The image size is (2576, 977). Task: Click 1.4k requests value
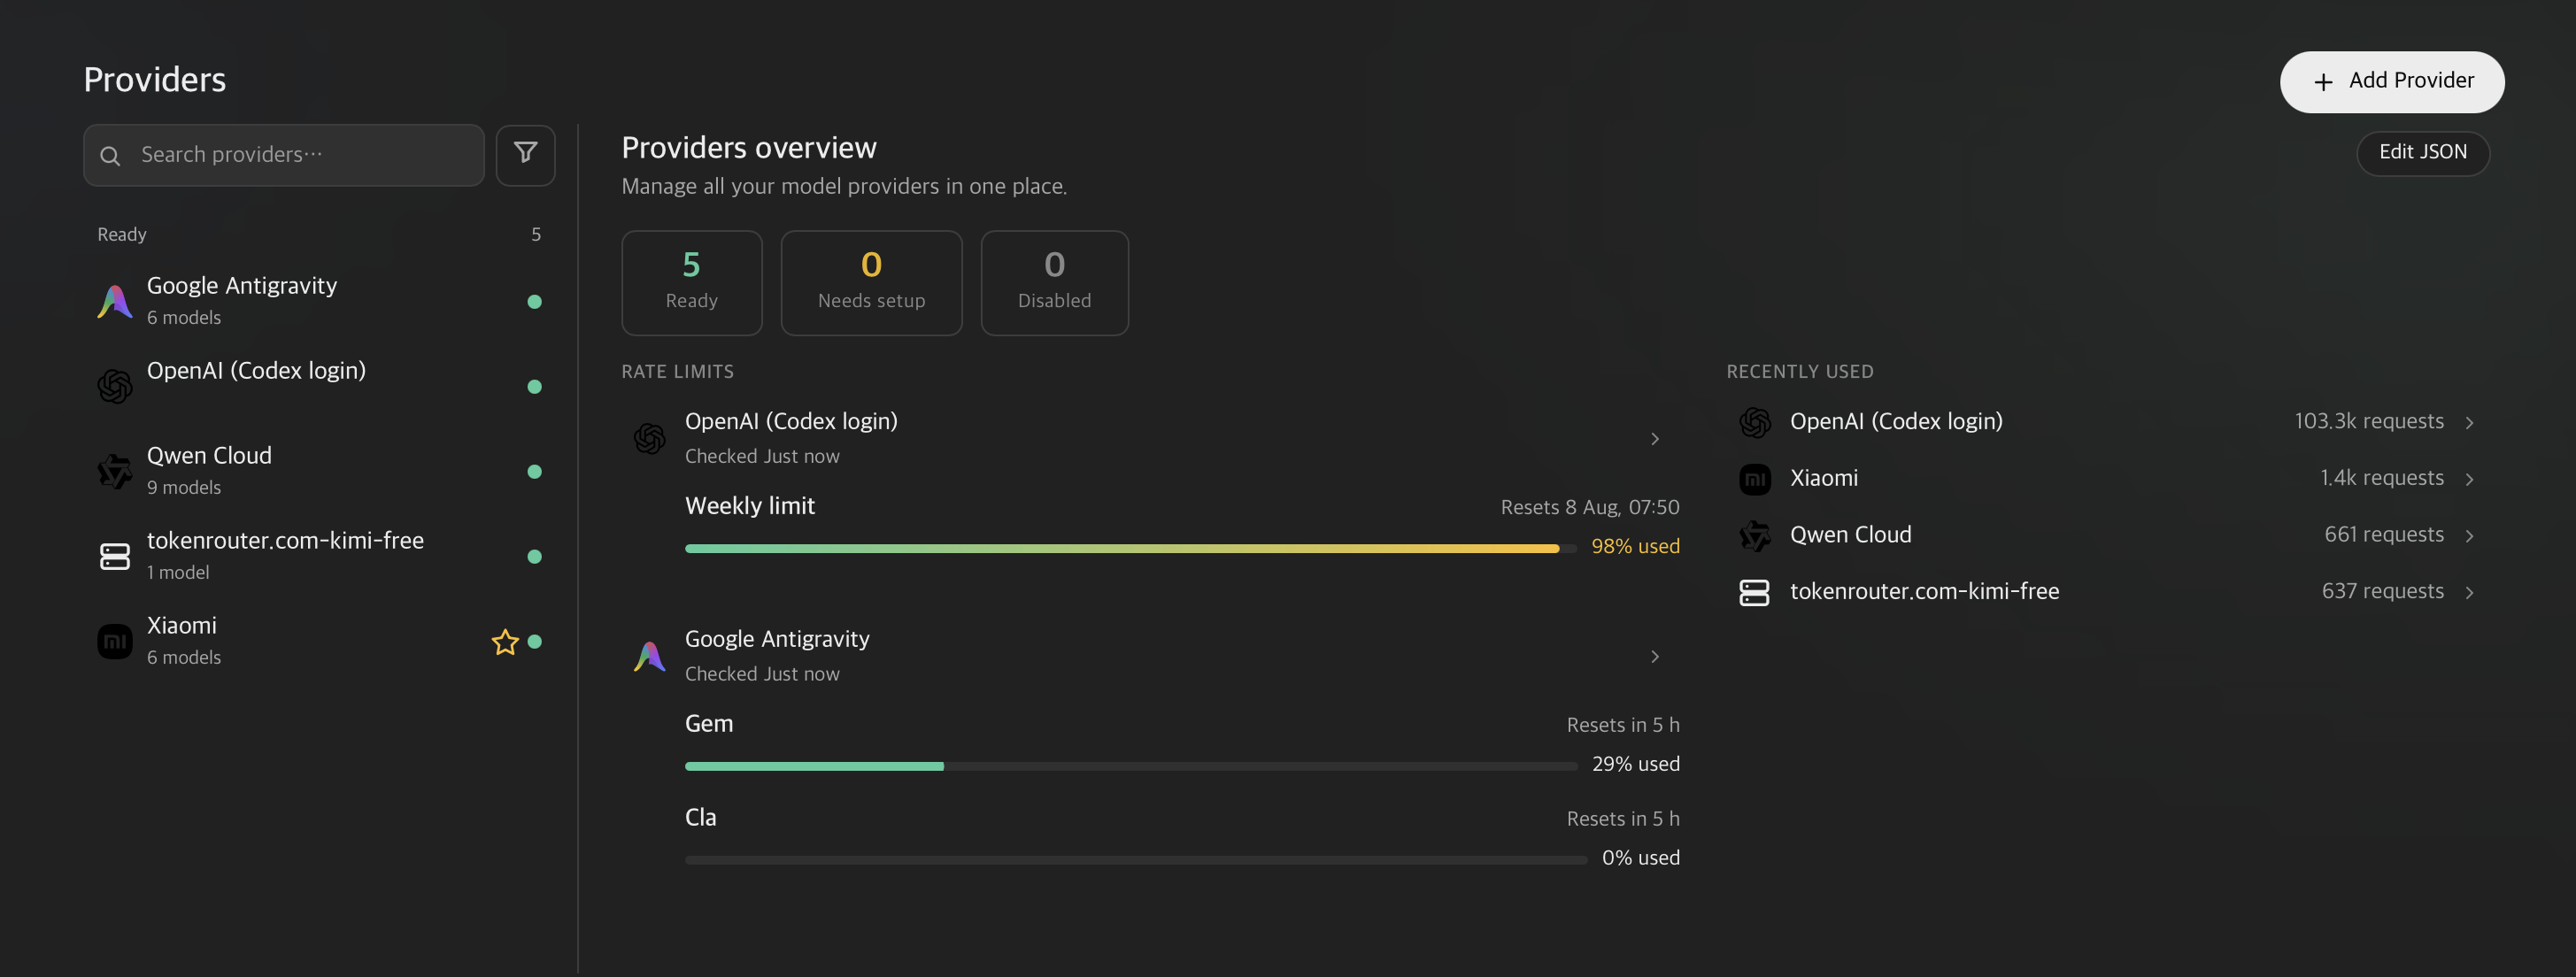pos(2382,479)
